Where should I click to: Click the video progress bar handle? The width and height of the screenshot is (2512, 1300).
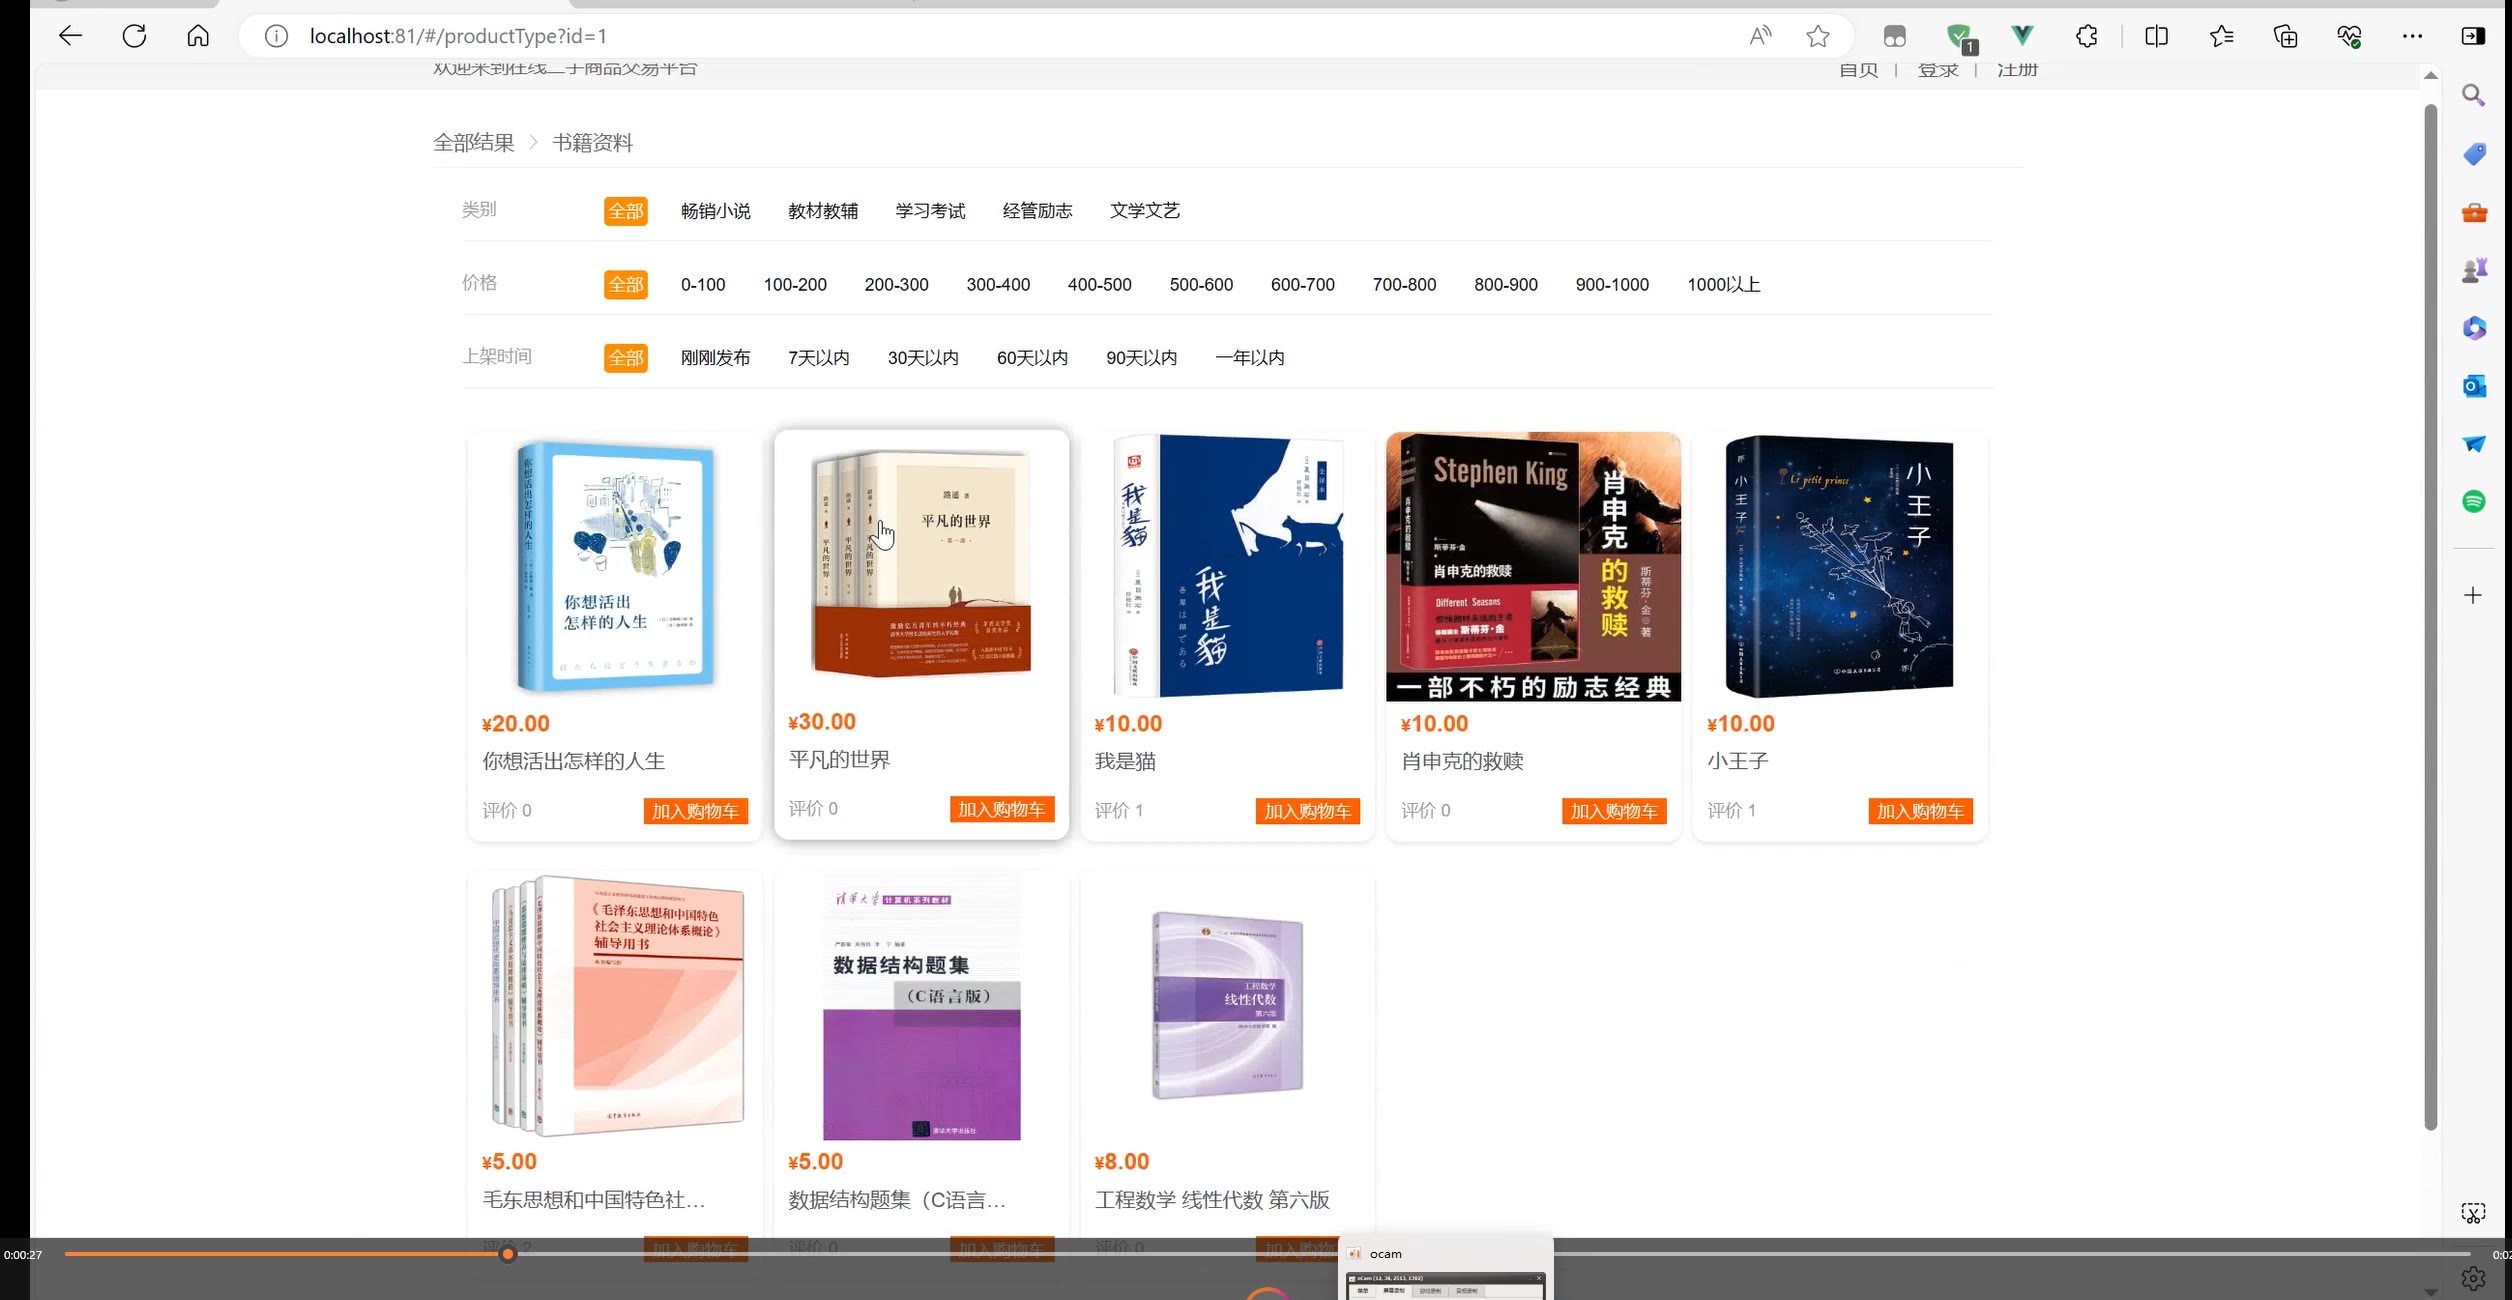pos(508,1254)
